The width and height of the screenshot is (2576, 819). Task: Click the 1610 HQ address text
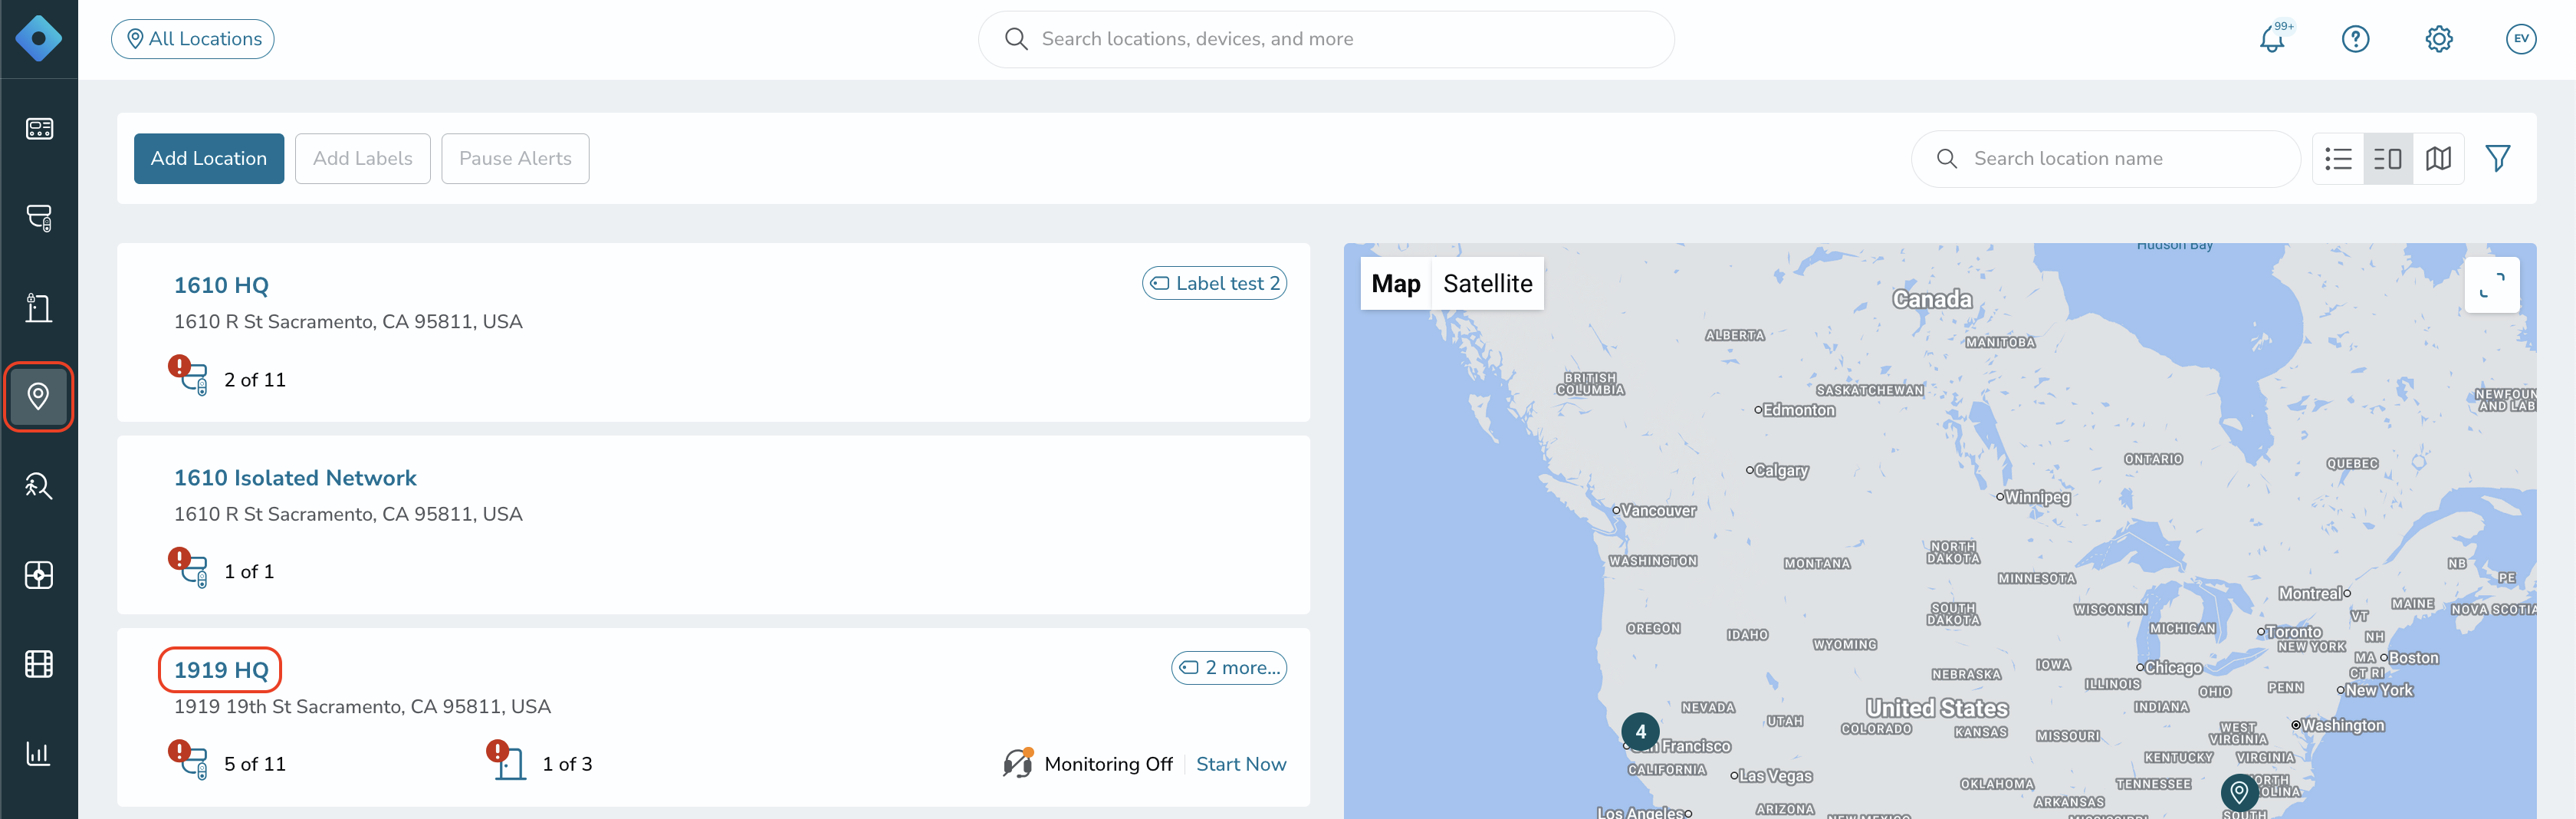[348, 322]
